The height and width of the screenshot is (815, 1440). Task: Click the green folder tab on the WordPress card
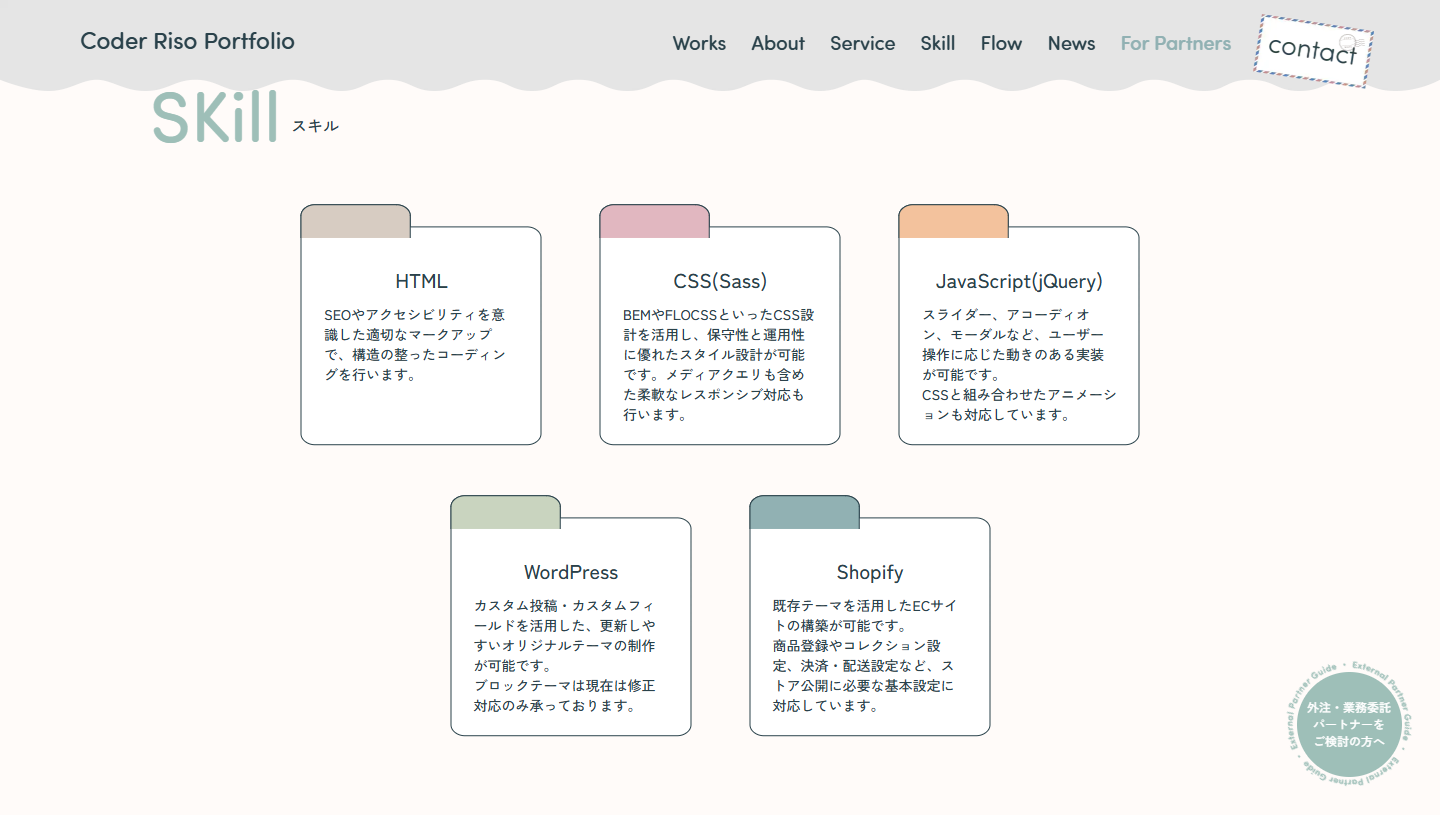click(504, 510)
